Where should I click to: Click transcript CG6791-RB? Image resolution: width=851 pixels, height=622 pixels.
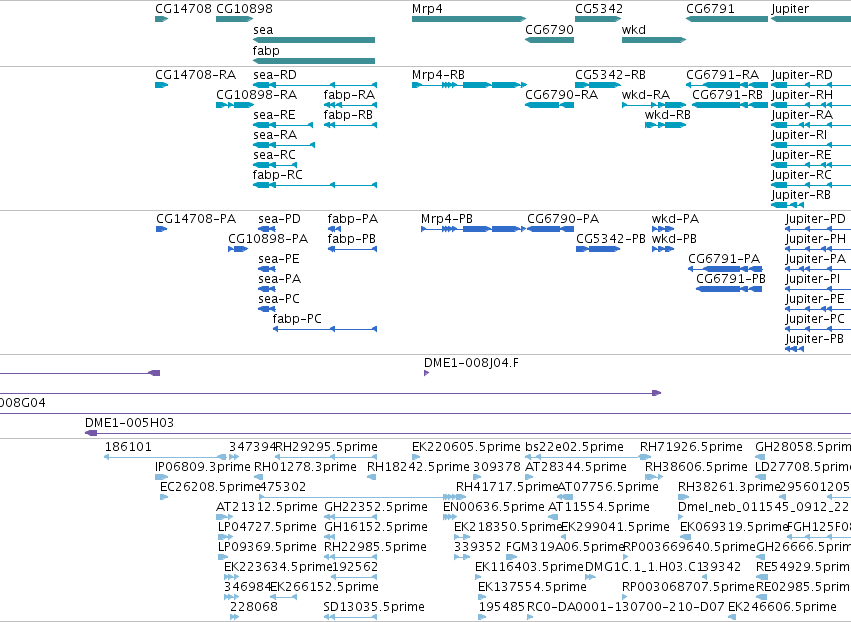tap(730, 105)
